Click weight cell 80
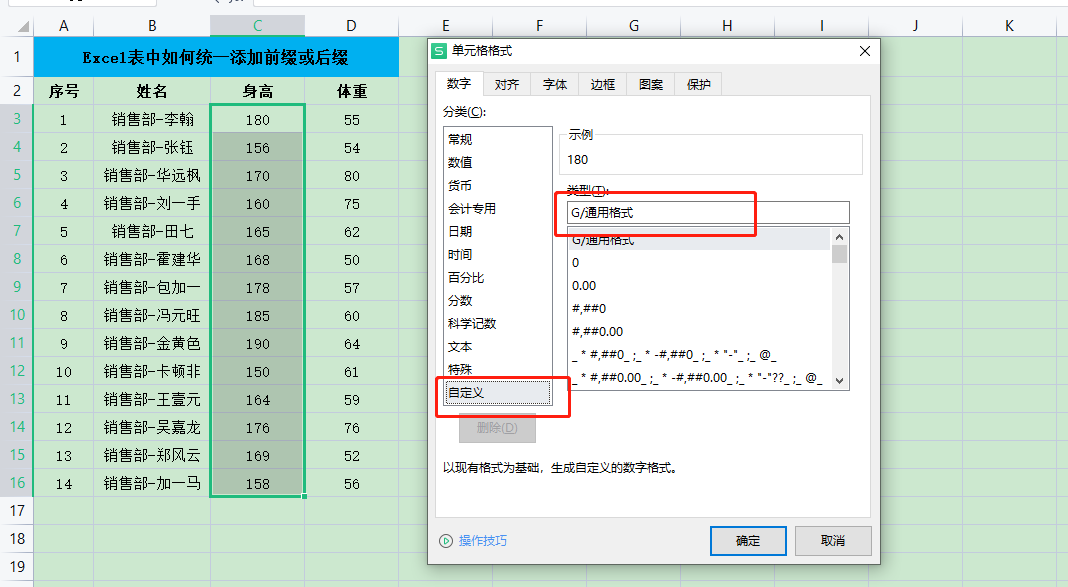Image resolution: width=1068 pixels, height=587 pixels. [351, 176]
